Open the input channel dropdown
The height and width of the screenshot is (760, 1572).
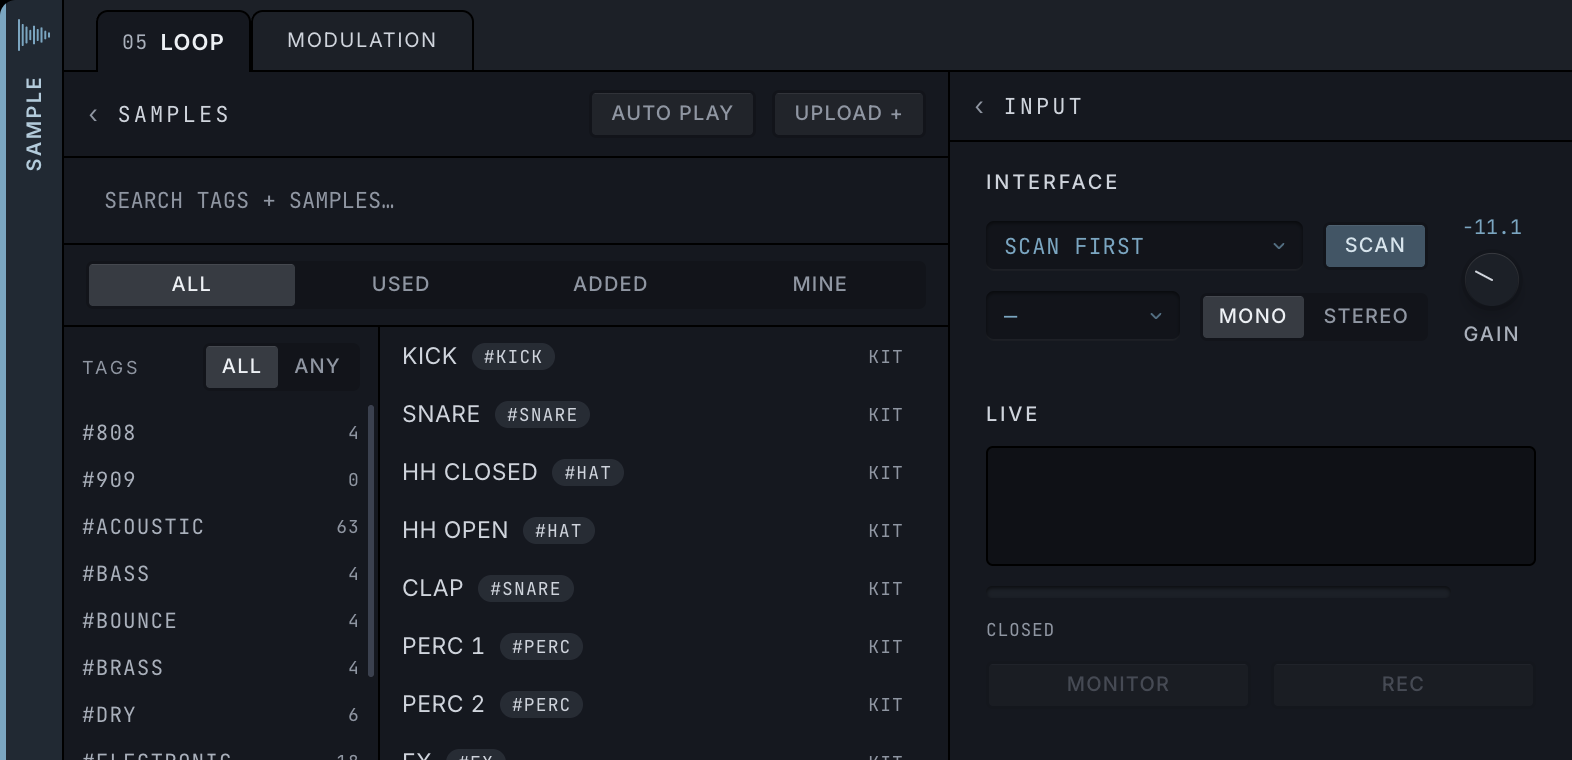point(1083,316)
